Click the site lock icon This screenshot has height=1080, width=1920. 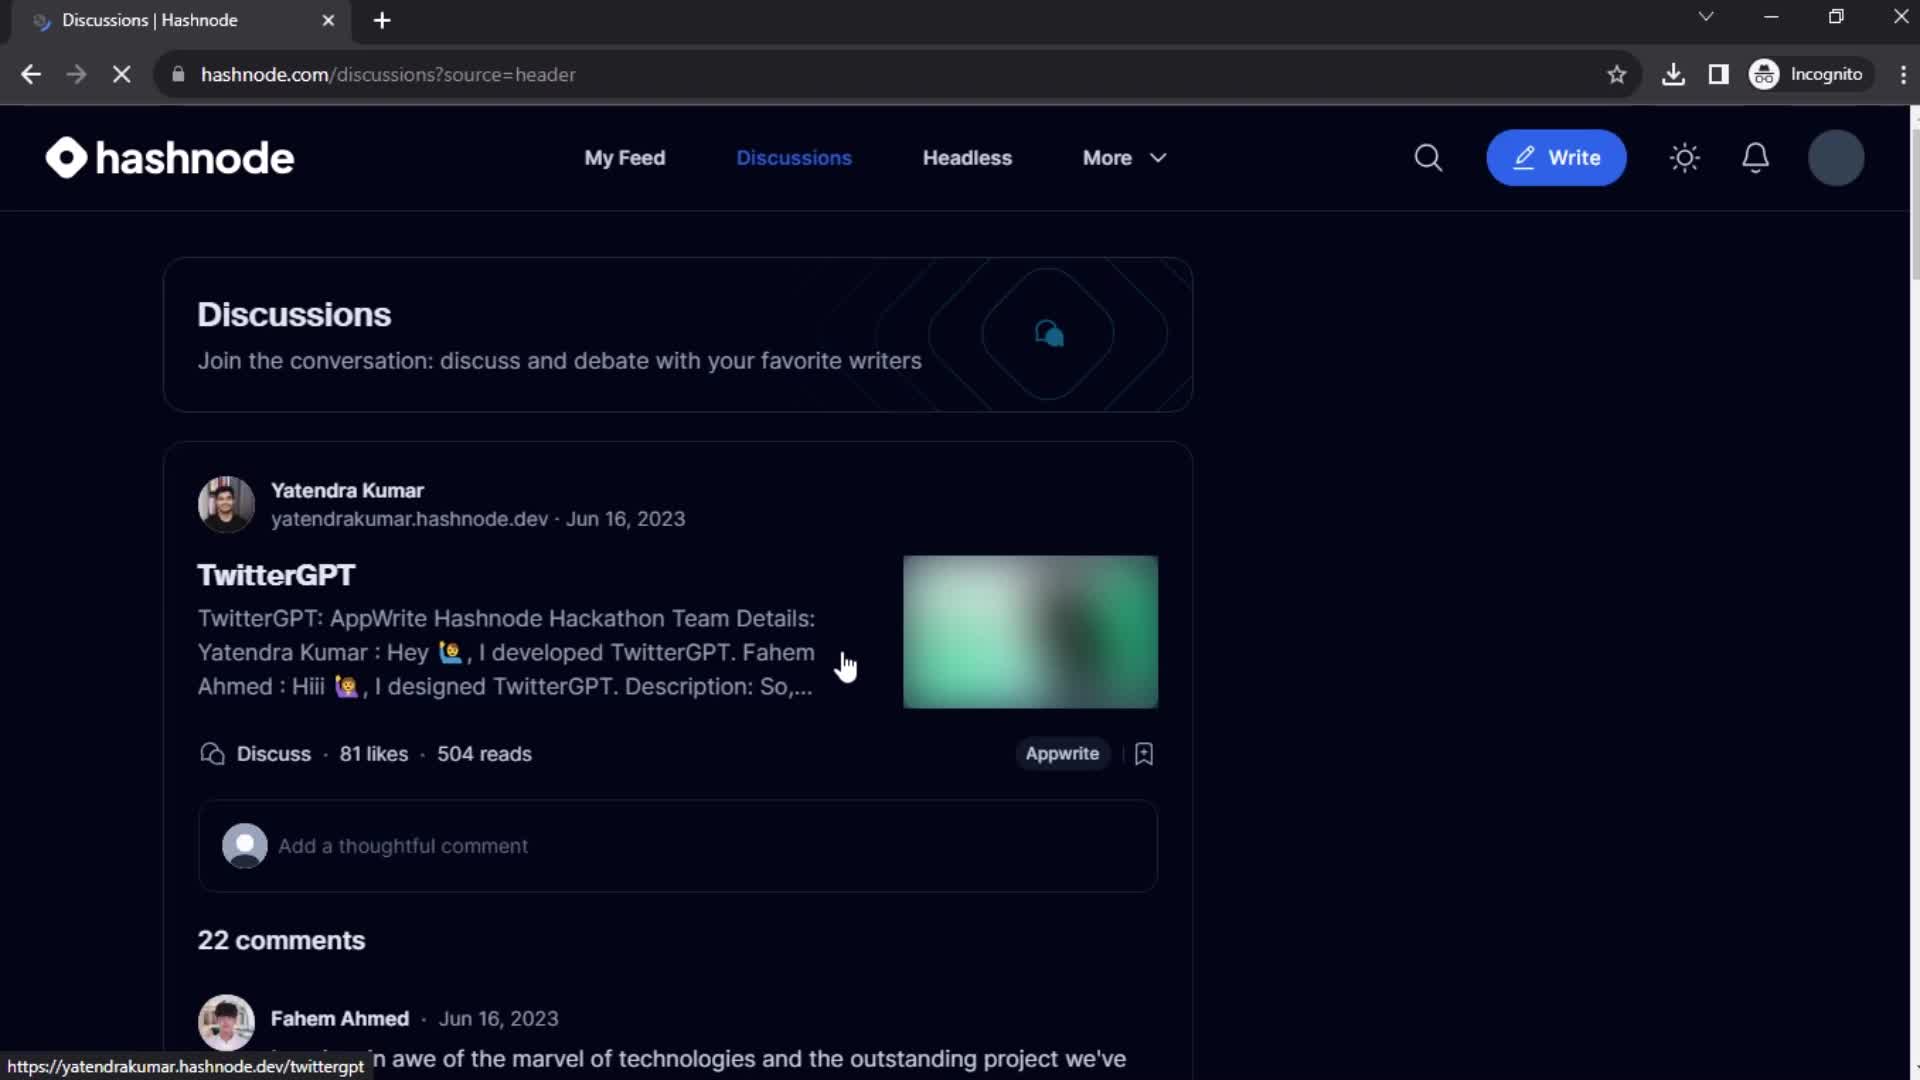point(178,75)
